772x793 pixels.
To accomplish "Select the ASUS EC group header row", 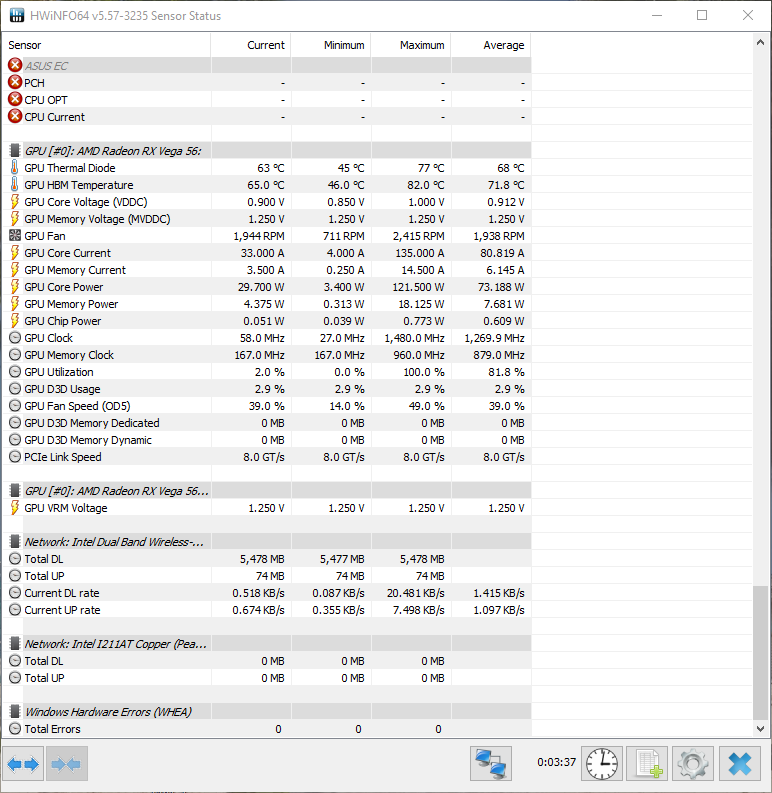I will click(x=267, y=65).
